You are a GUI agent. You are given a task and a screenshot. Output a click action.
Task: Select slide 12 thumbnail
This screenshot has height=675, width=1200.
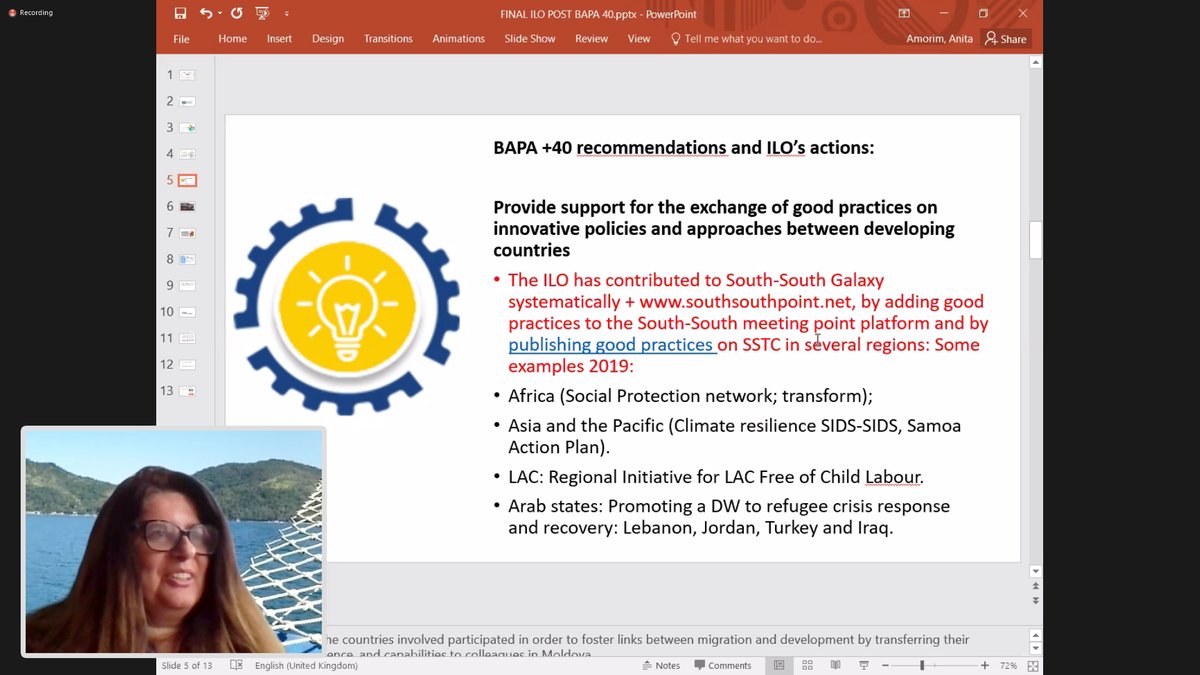tap(187, 365)
